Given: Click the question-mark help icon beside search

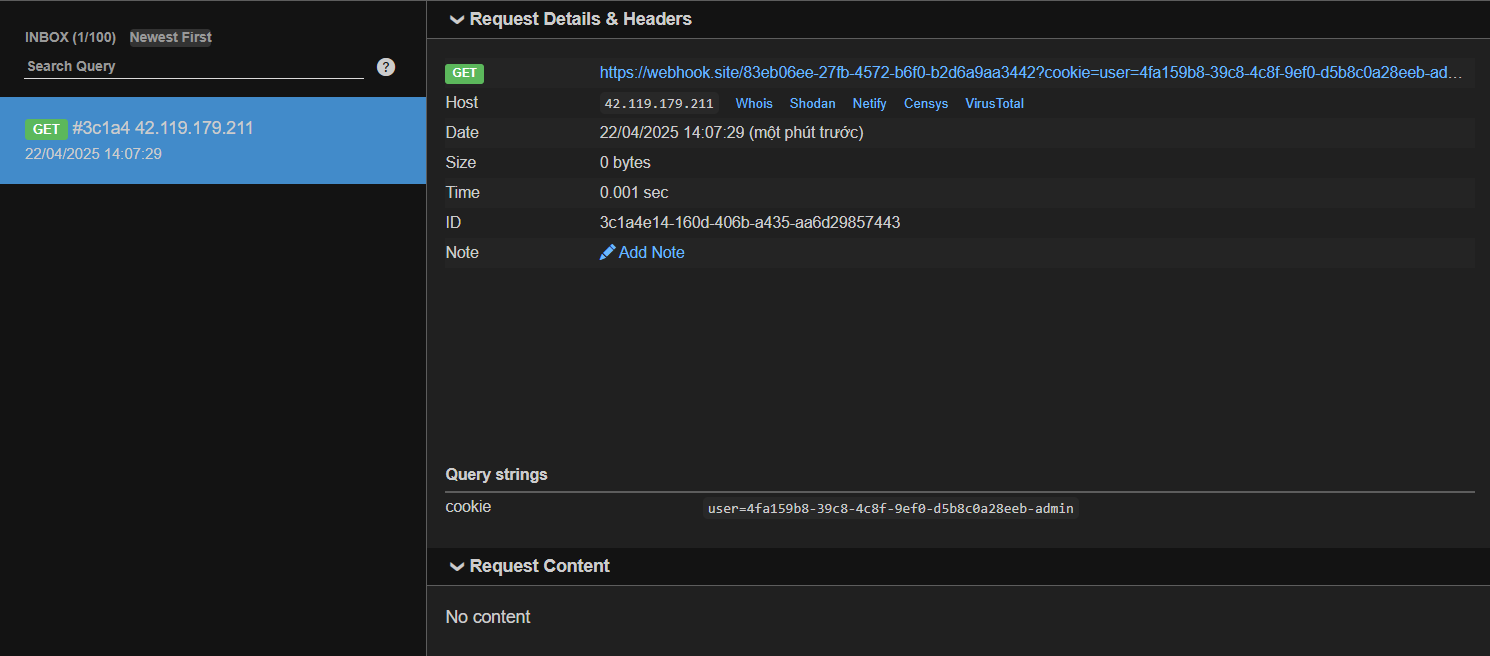Looking at the screenshot, I should tap(386, 67).
